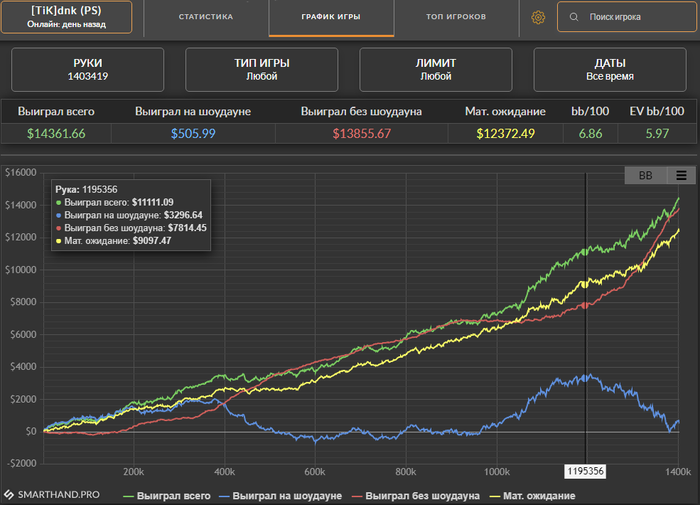This screenshot has width=700, height=505.
Task: Click tooltip header 'Рука: 1195356'
Action: [x=87, y=189]
